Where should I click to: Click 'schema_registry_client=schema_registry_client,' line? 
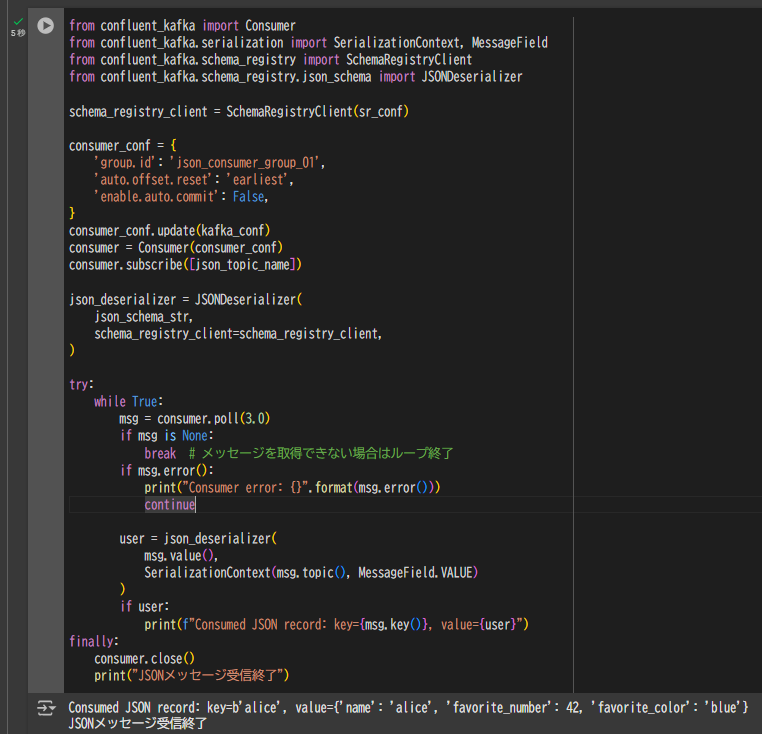(x=238, y=333)
